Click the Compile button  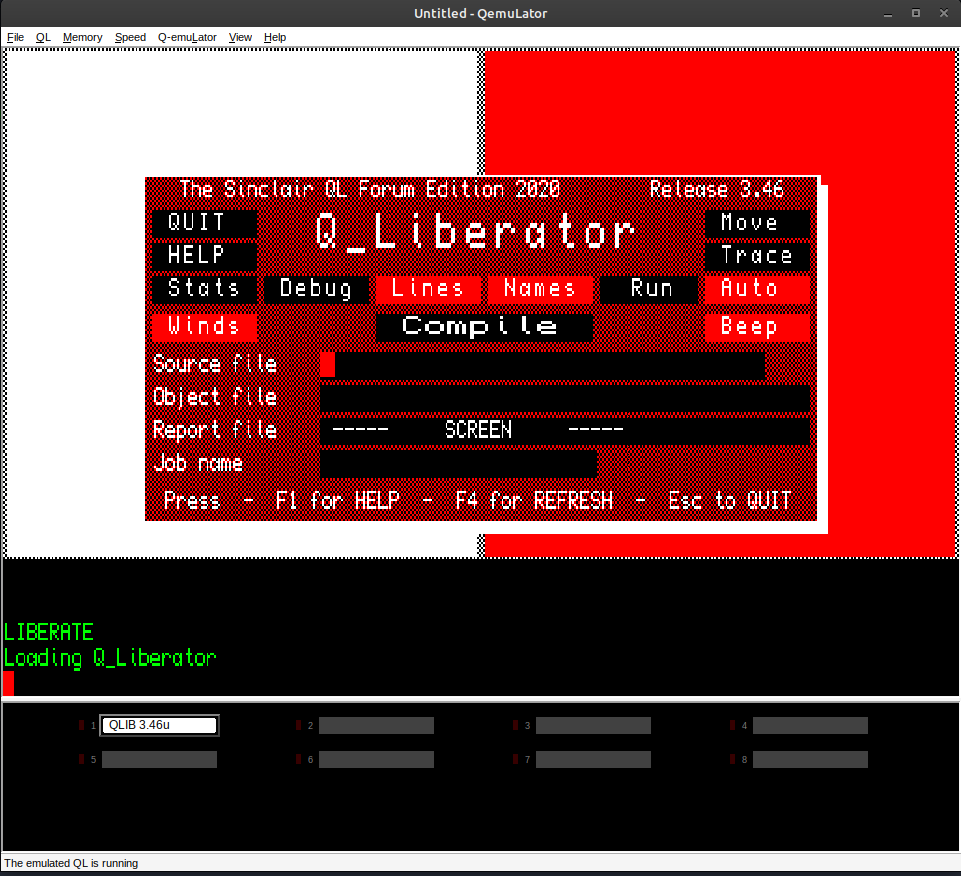point(484,327)
